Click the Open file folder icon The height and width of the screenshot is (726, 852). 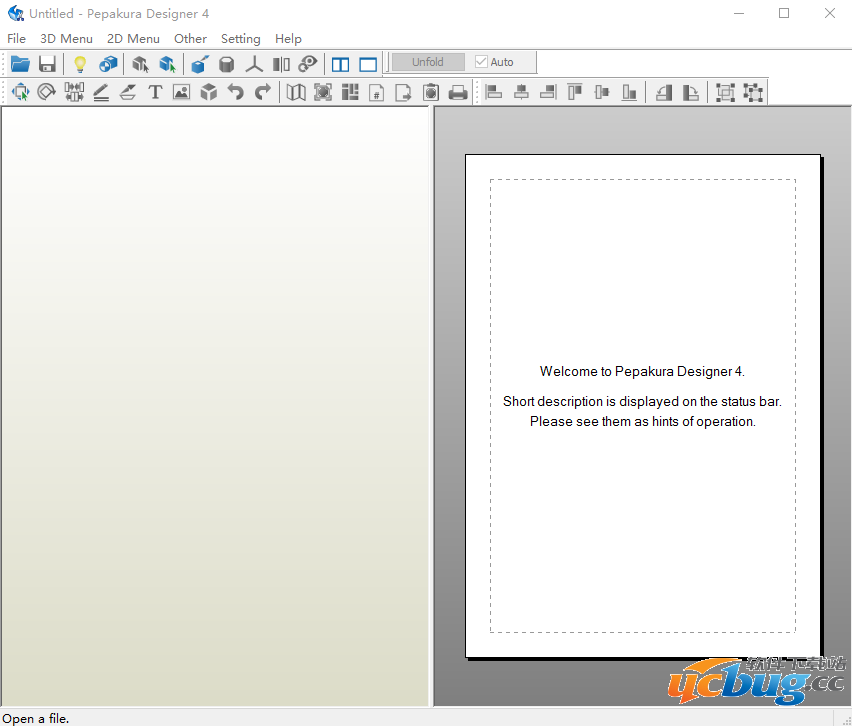tap(20, 64)
